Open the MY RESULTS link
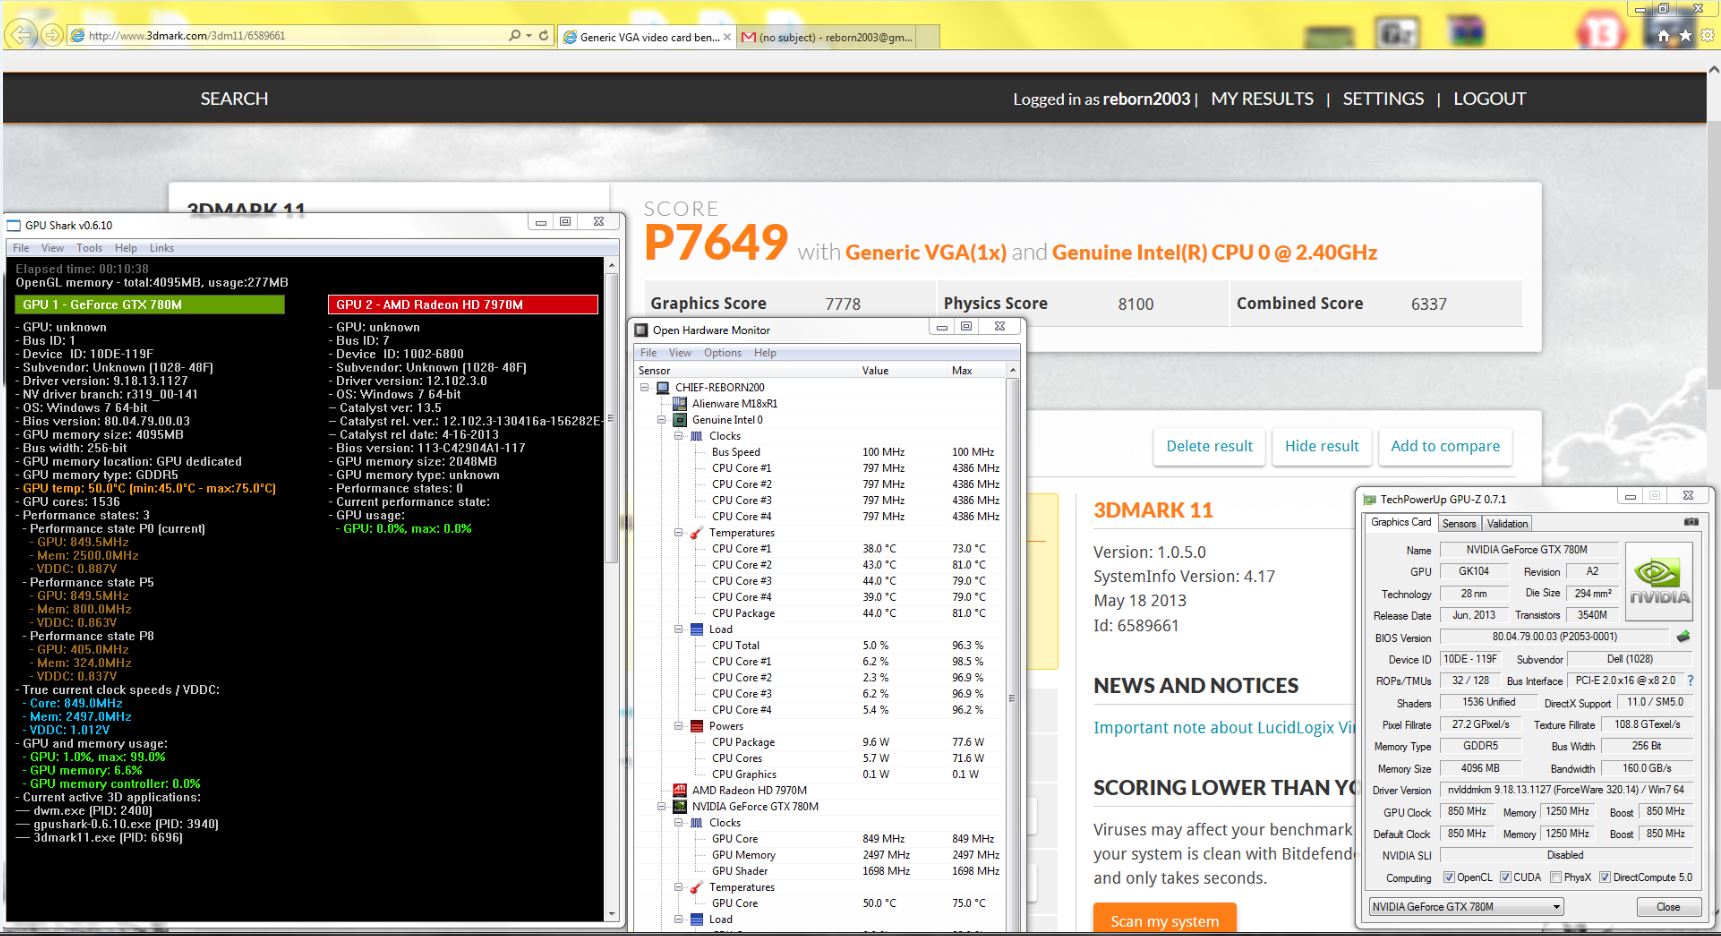 pos(1262,99)
